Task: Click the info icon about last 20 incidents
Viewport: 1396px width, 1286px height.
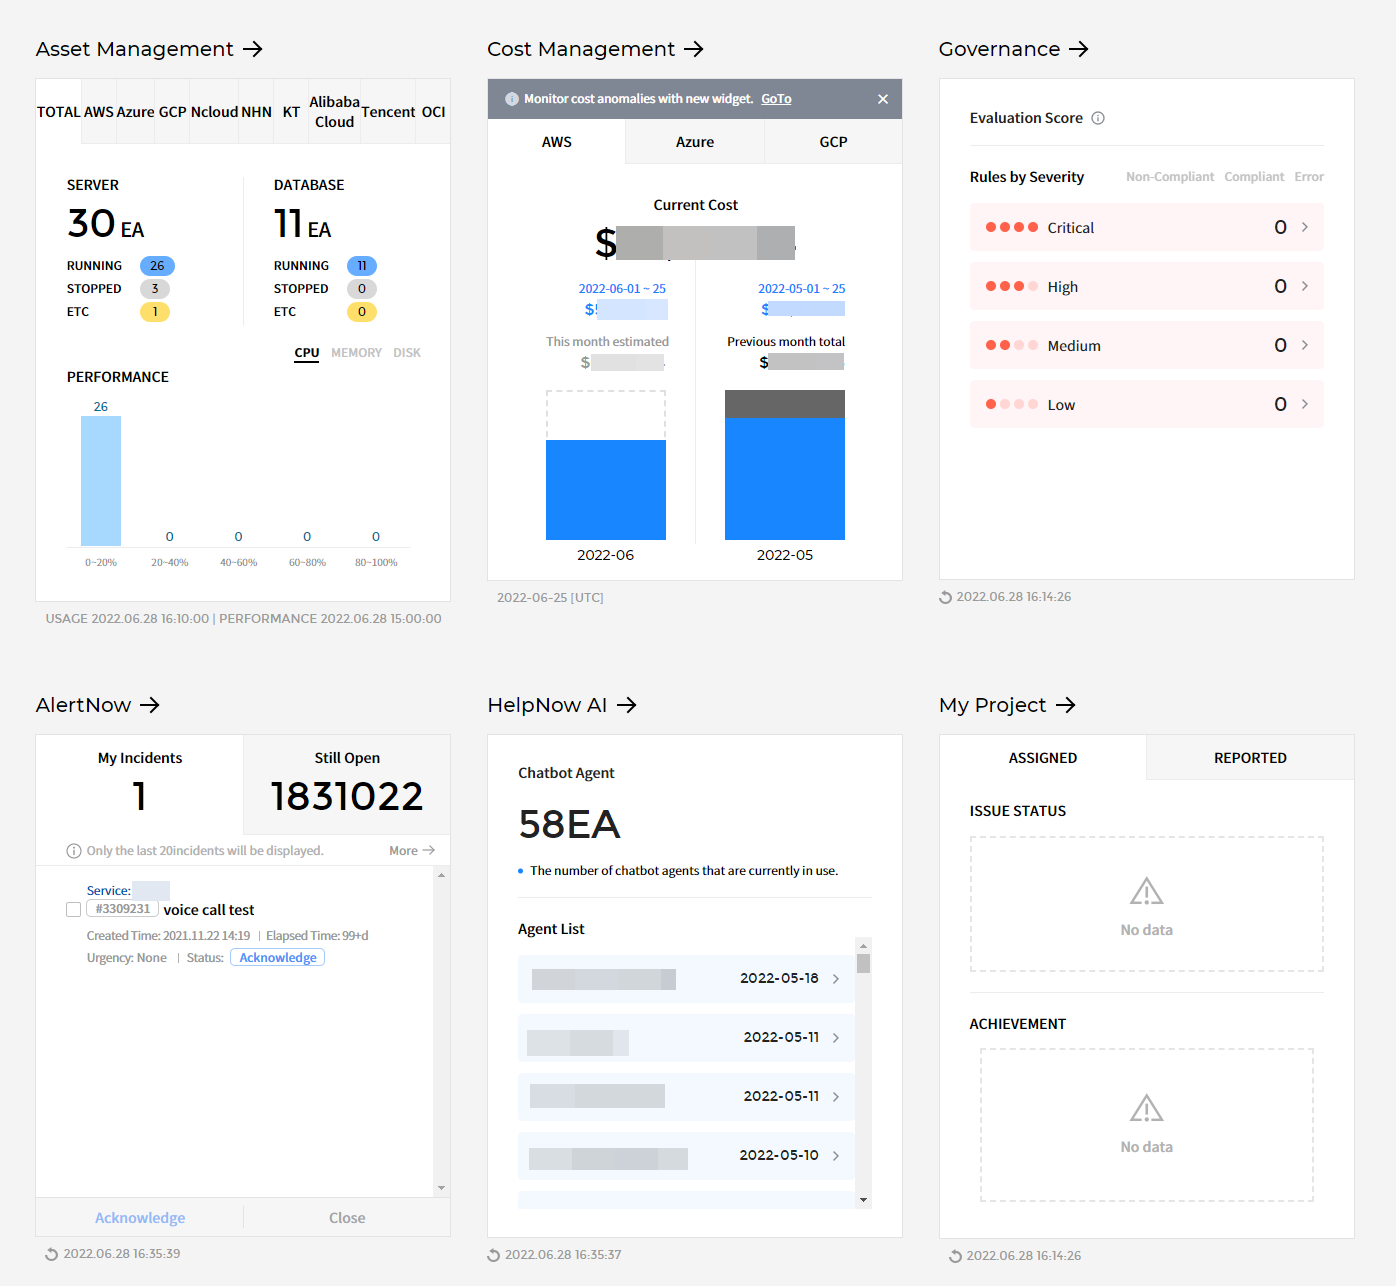Action: click(x=74, y=850)
